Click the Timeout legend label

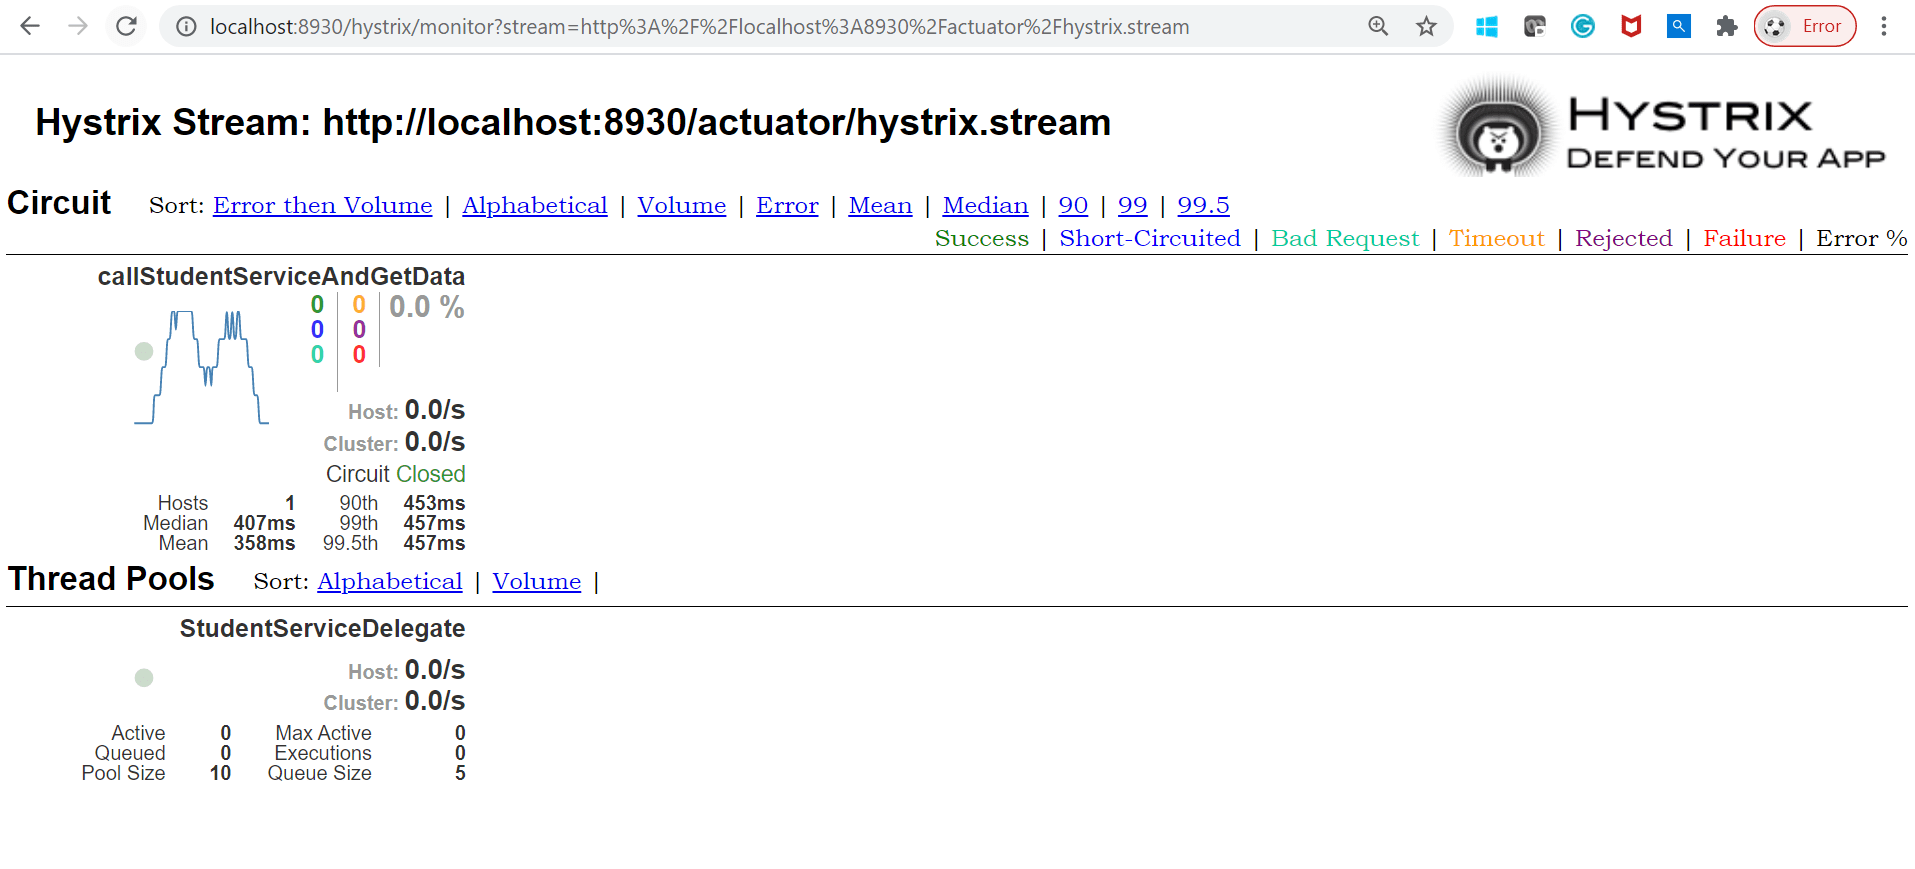(x=1497, y=238)
